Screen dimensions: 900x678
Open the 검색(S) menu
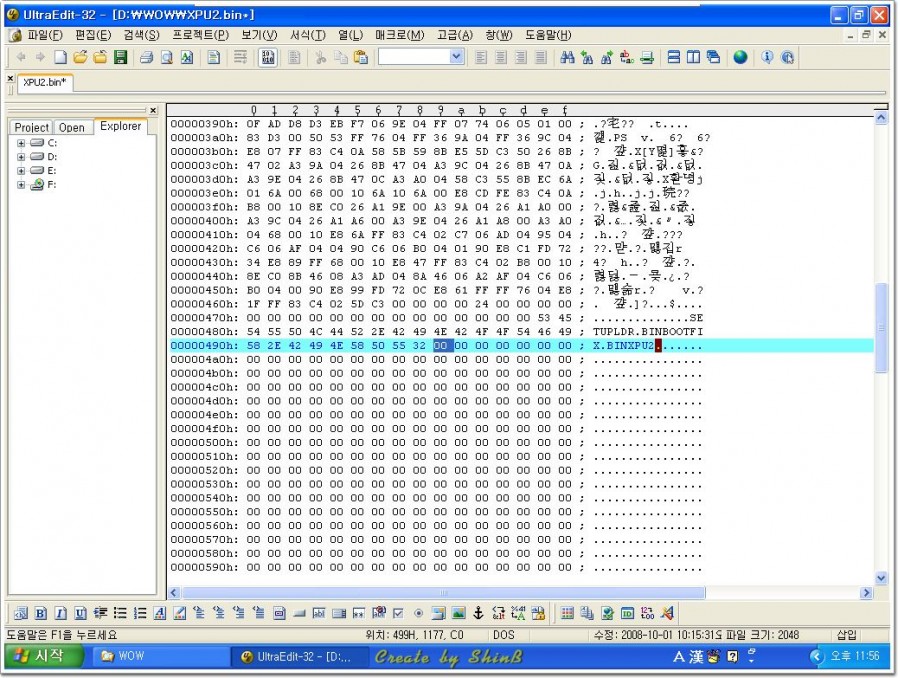(x=141, y=36)
